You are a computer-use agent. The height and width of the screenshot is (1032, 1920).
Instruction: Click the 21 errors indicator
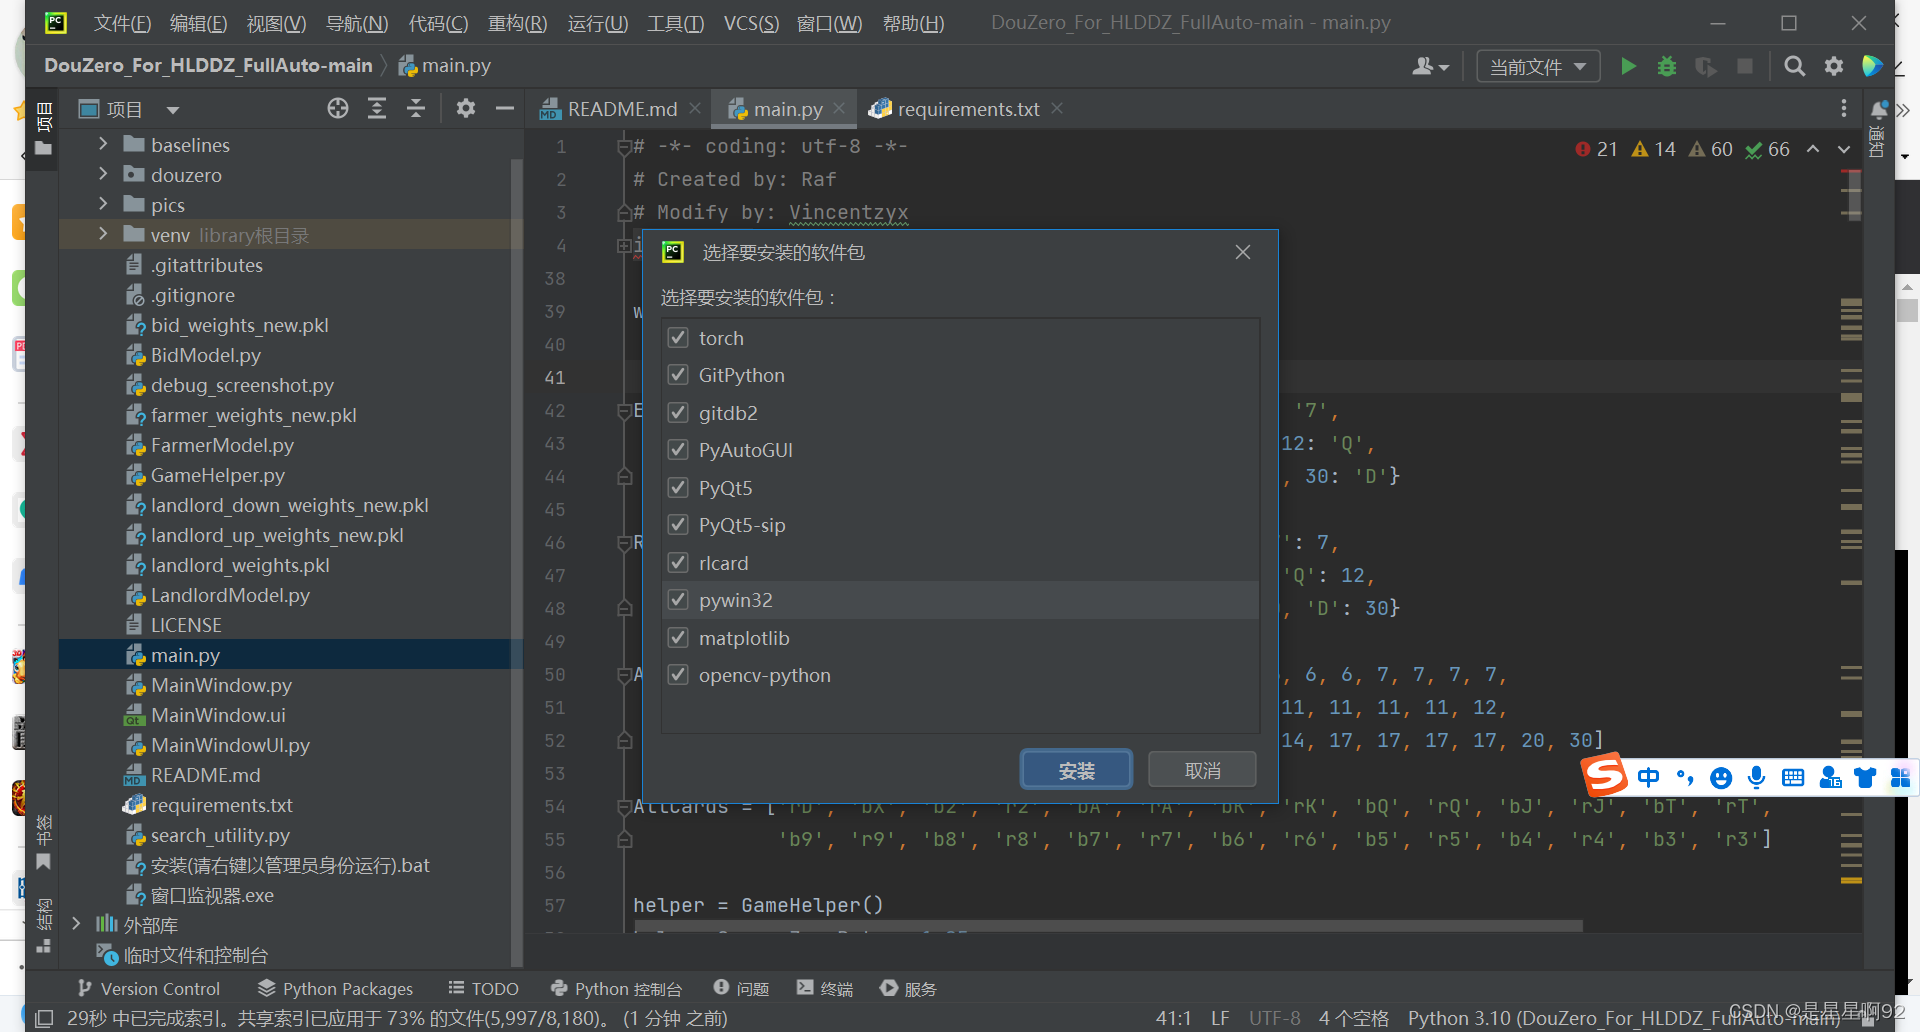[x=1596, y=149]
